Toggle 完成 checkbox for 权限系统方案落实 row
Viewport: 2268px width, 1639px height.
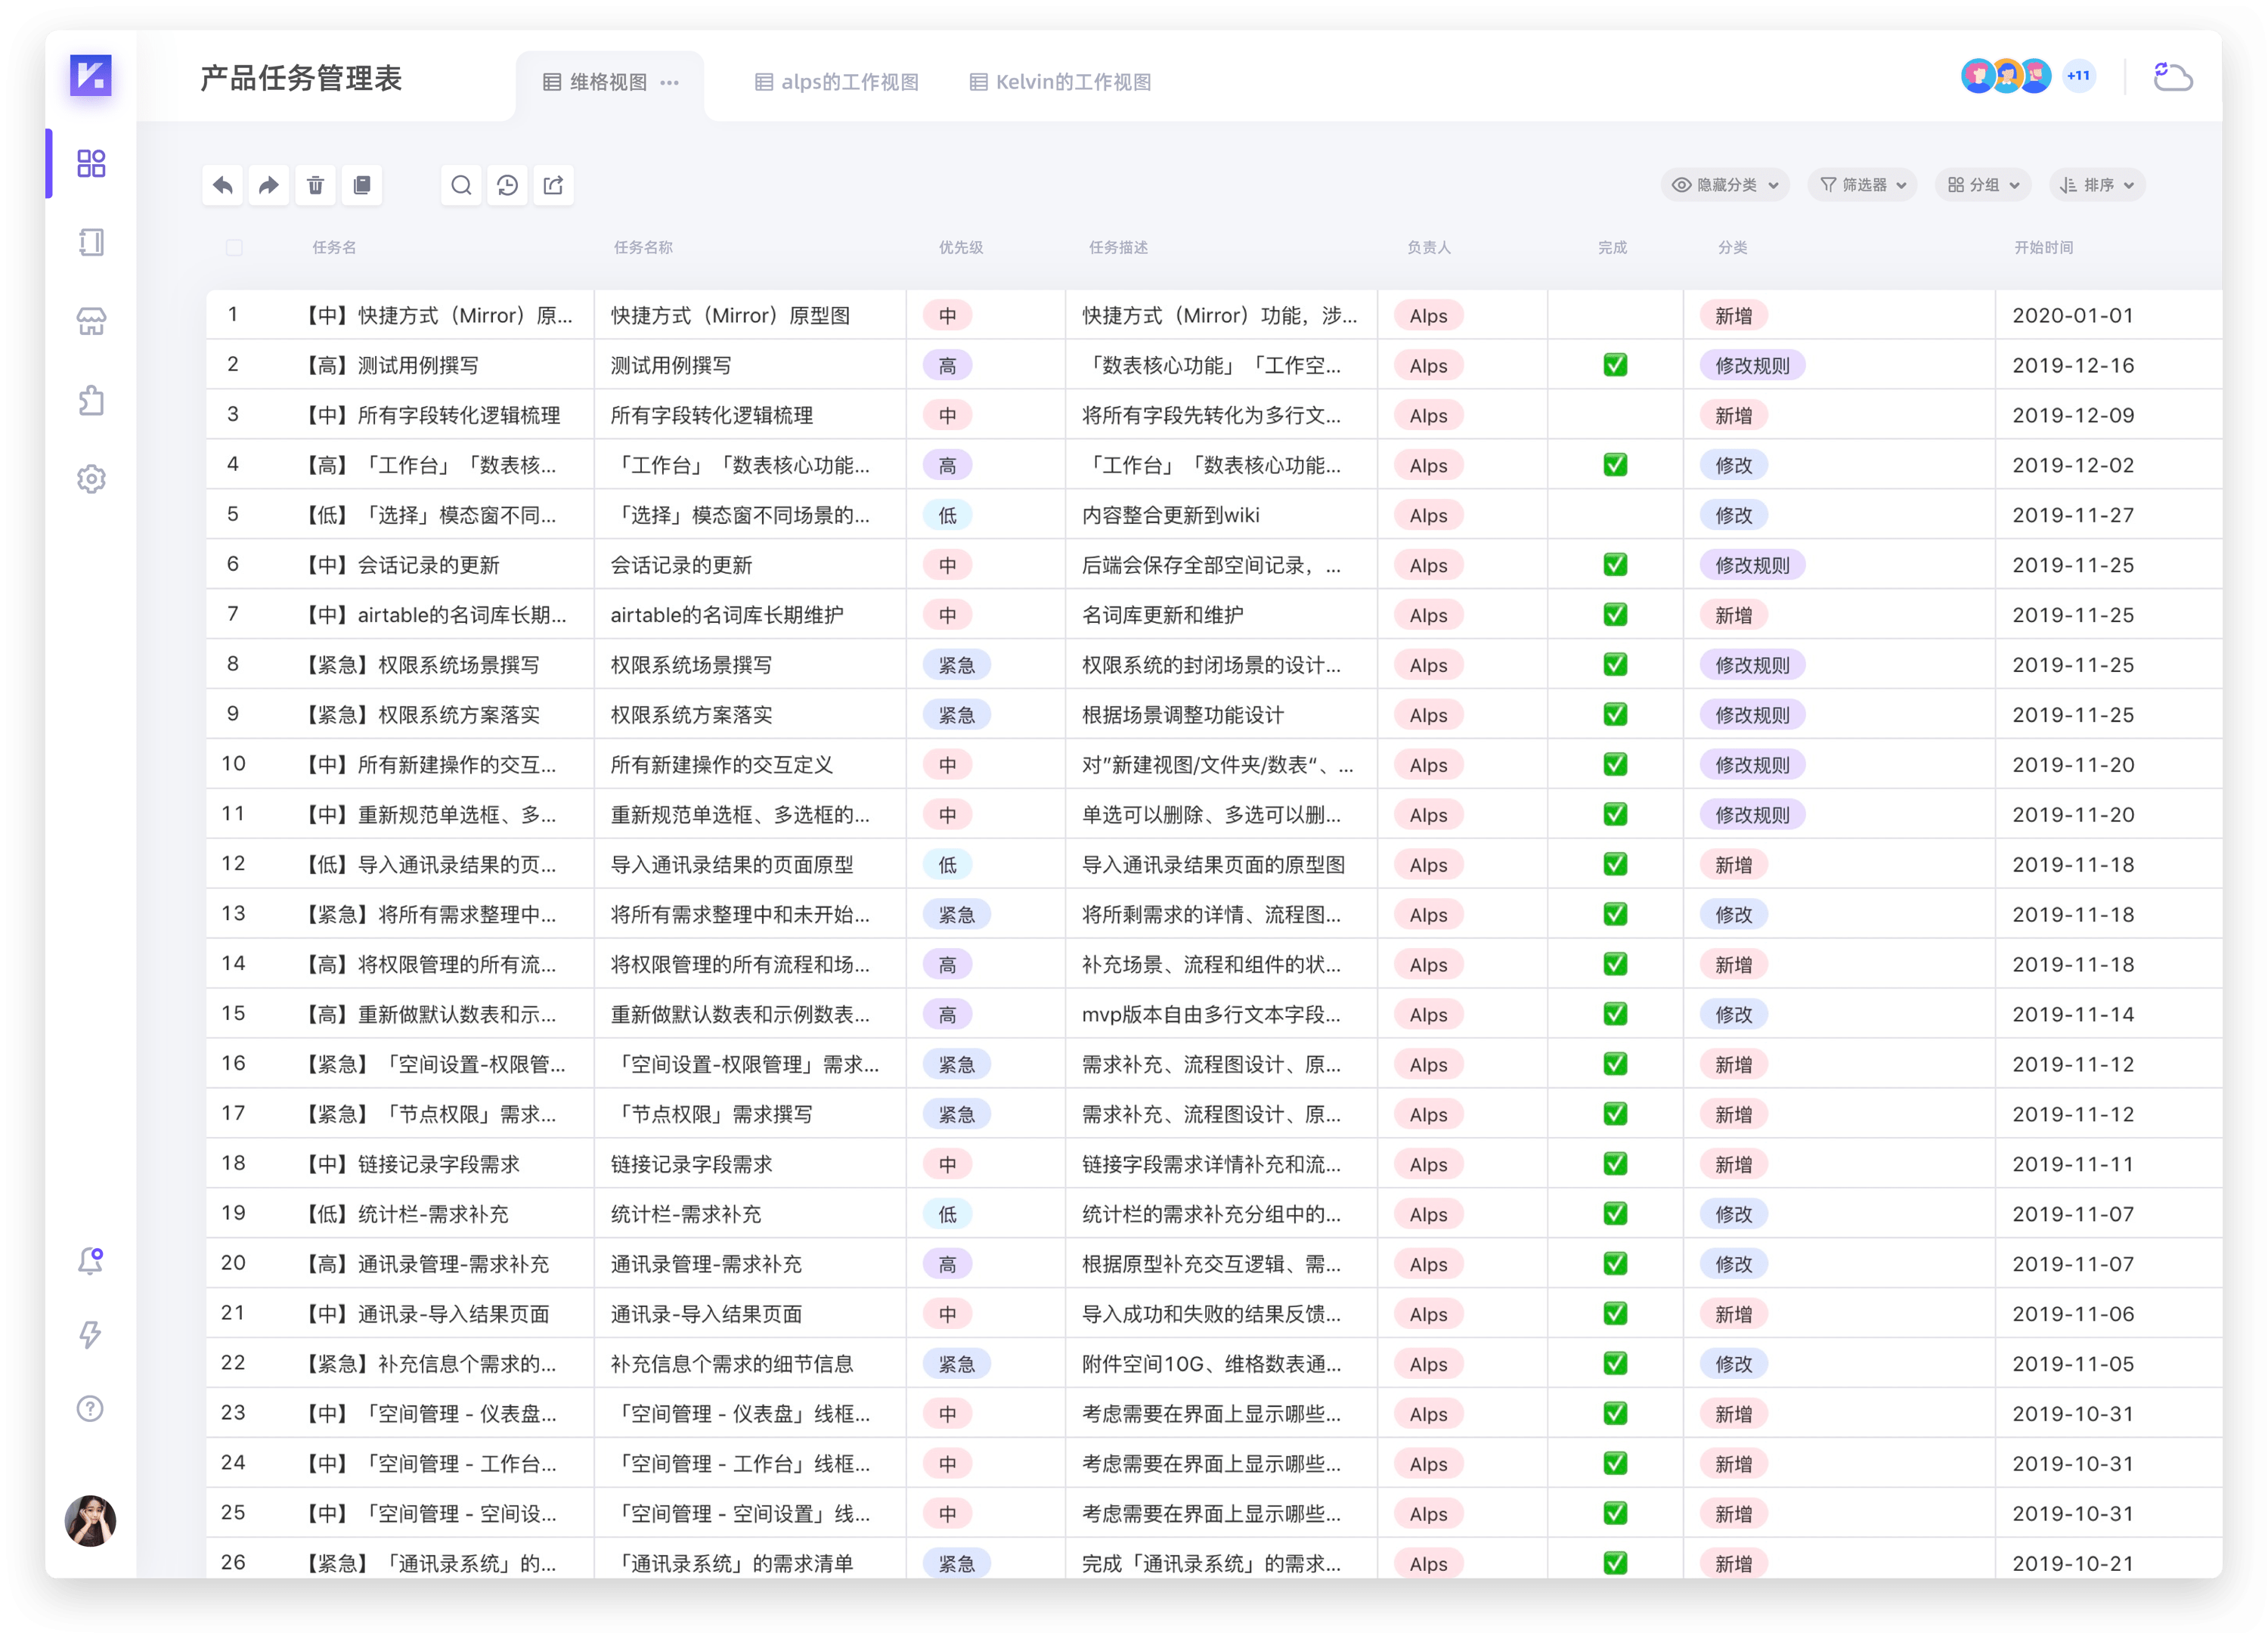pos(1615,715)
